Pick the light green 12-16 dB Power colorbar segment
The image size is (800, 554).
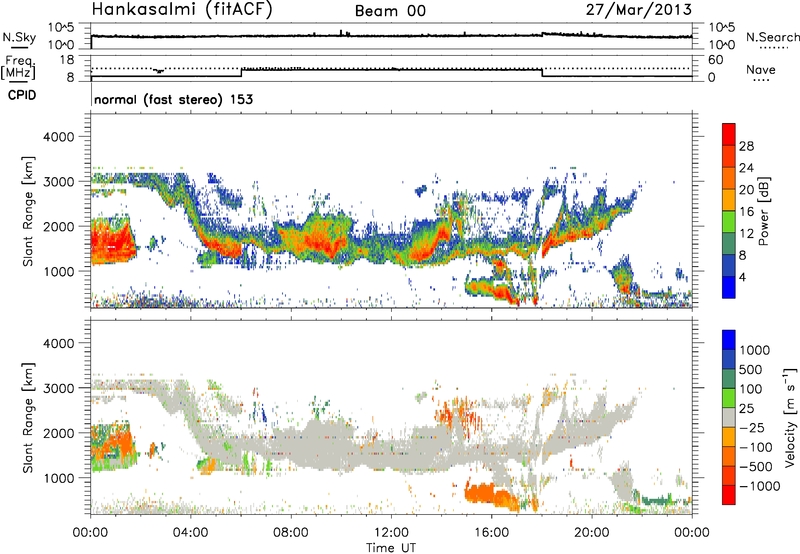pyautogui.click(x=729, y=221)
